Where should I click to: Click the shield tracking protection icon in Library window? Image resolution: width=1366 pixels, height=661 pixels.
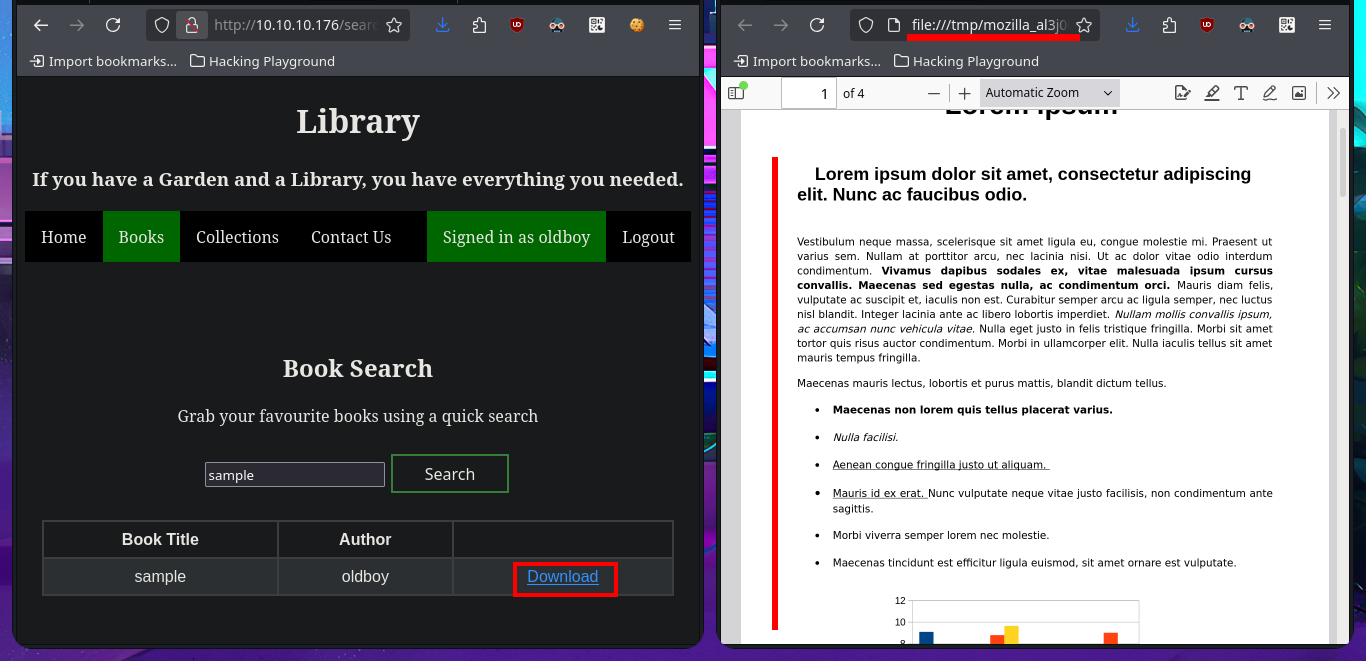click(162, 25)
